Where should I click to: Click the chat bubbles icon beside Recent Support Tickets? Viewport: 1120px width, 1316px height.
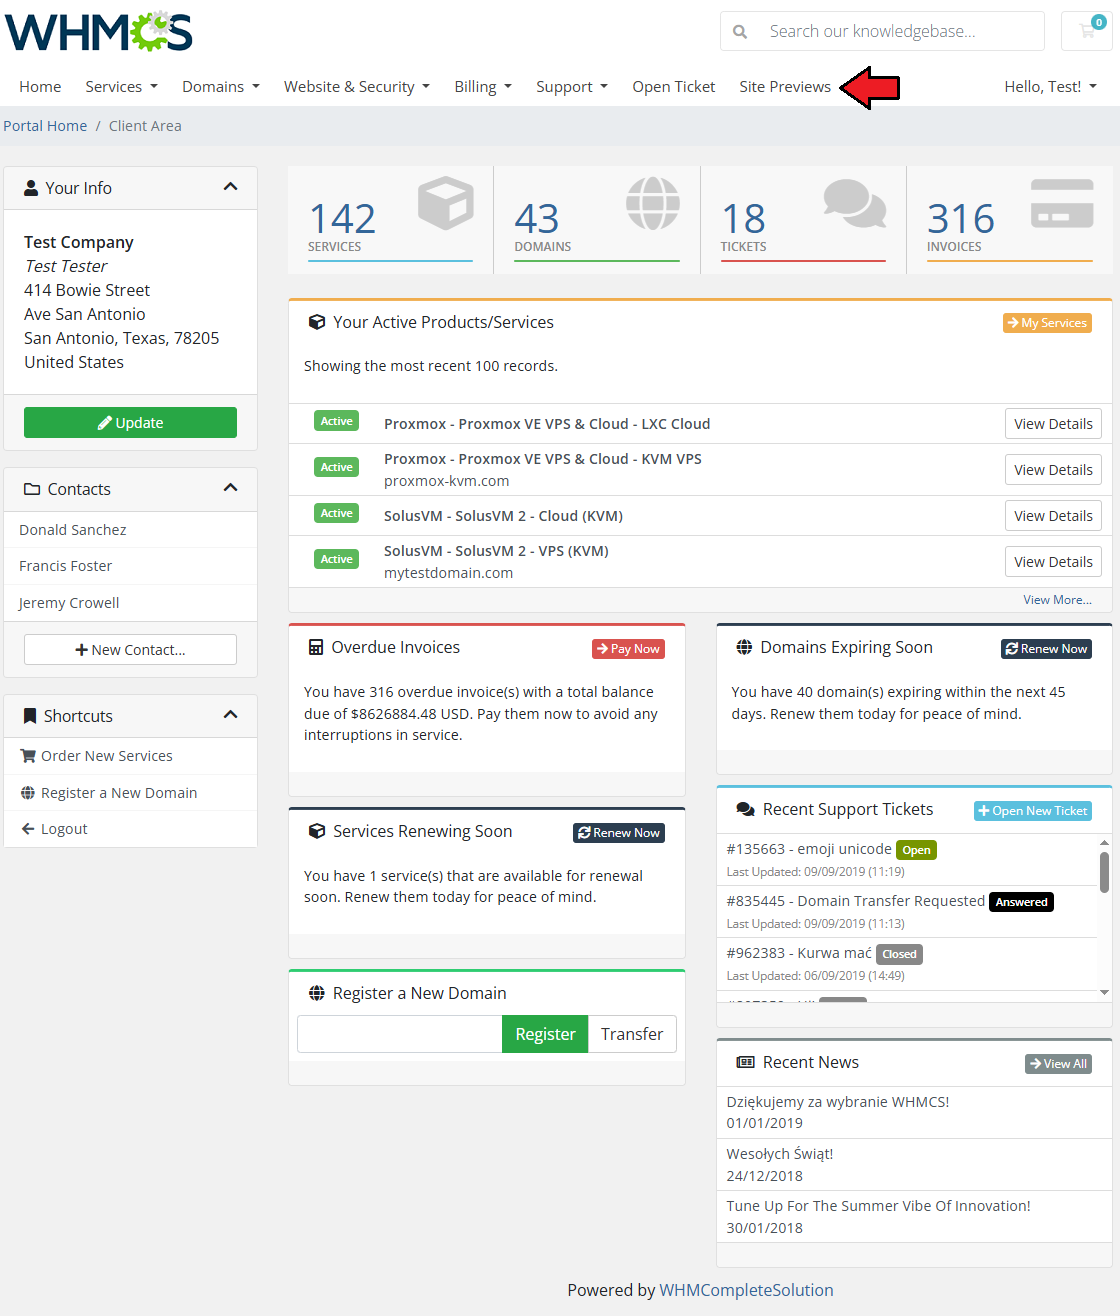point(745,809)
